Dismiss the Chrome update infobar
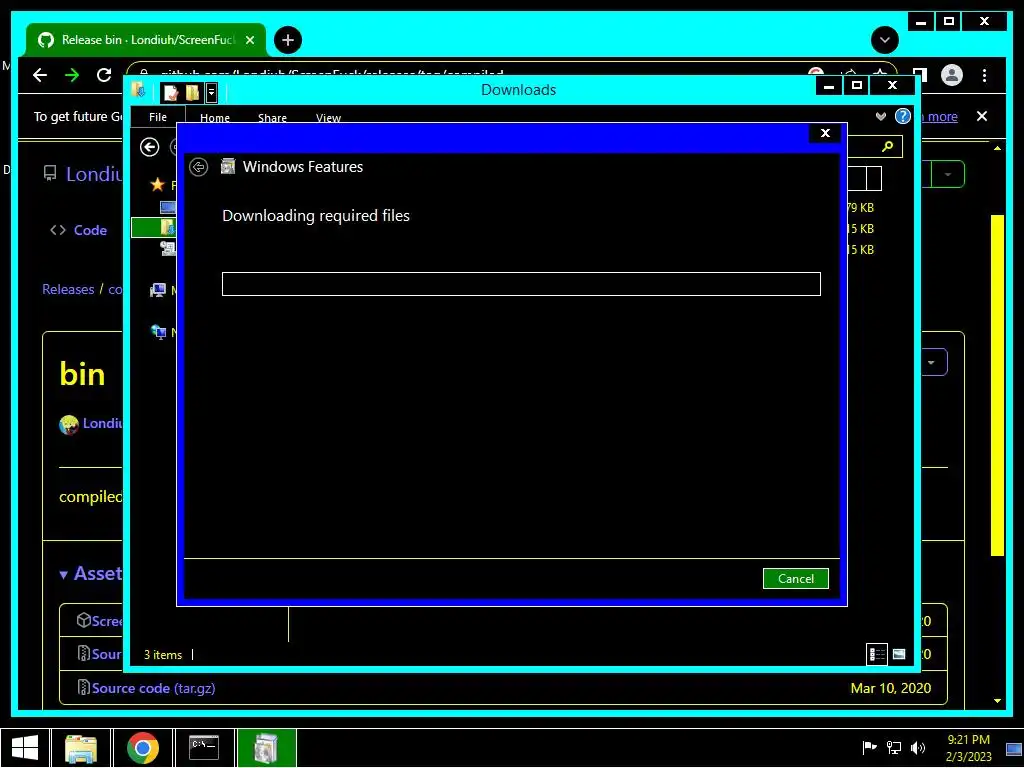 (x=982, y=116)
